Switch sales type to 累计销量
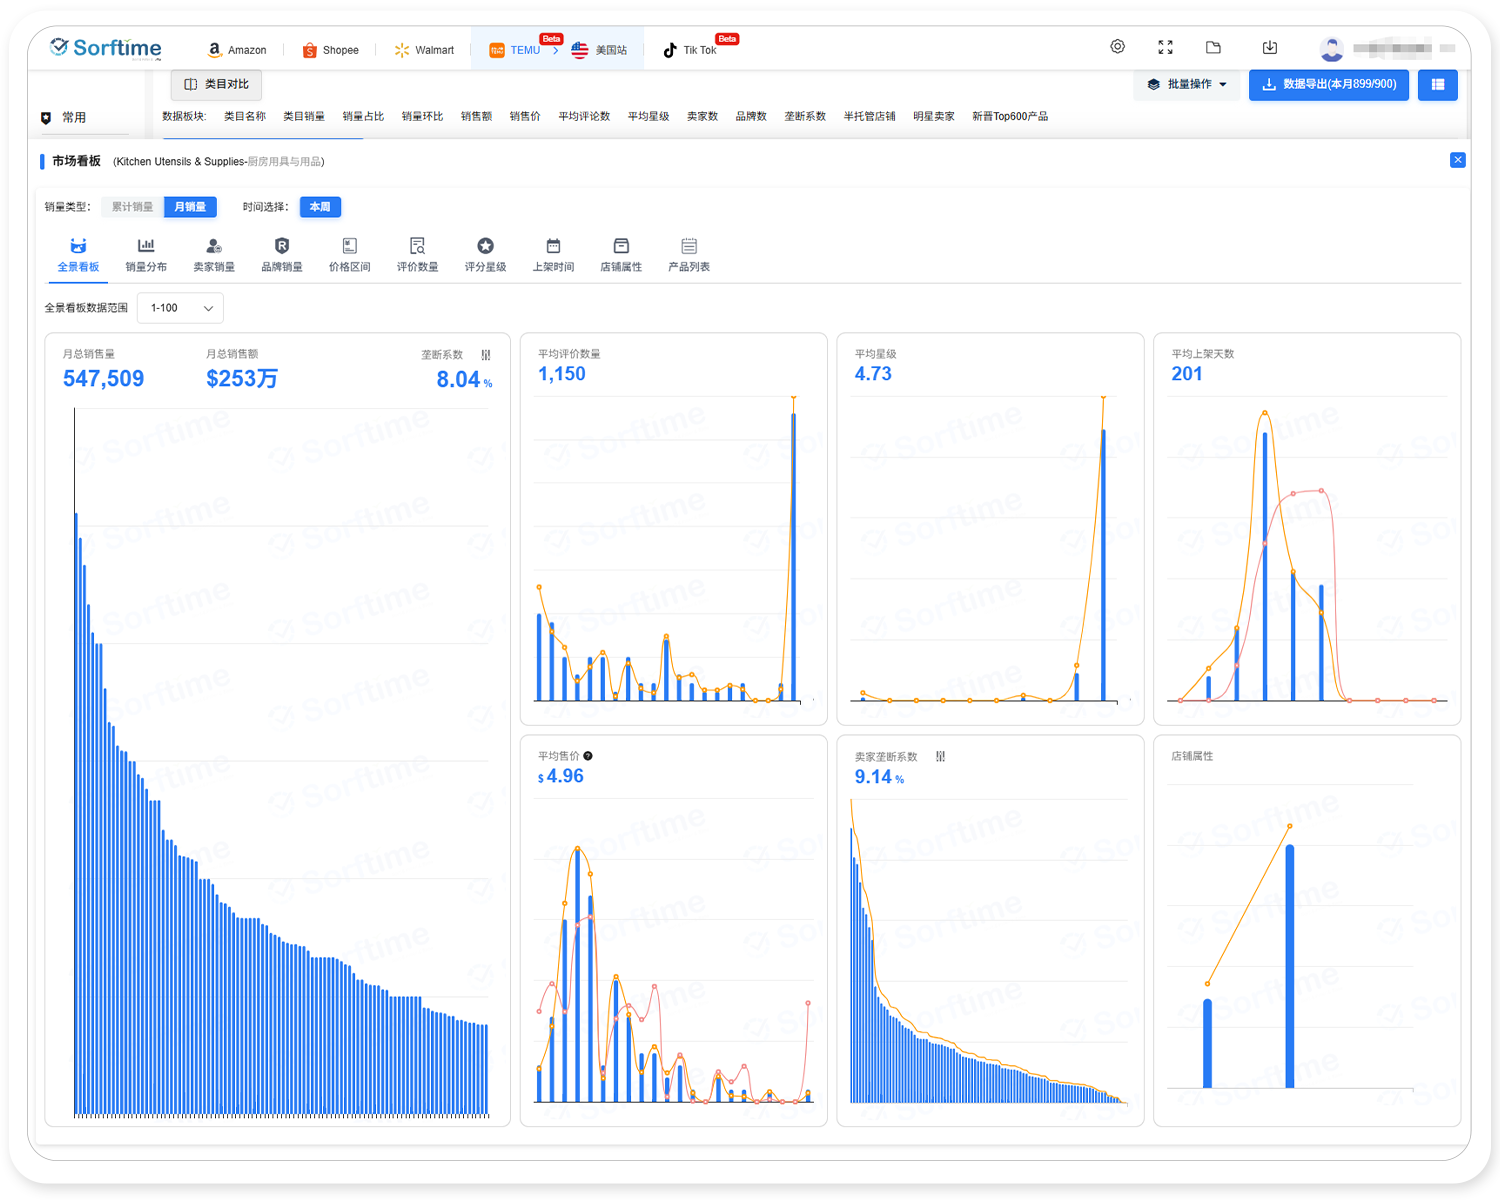The width and height of the screenshot is (1500, 1200). coord(132,207)
